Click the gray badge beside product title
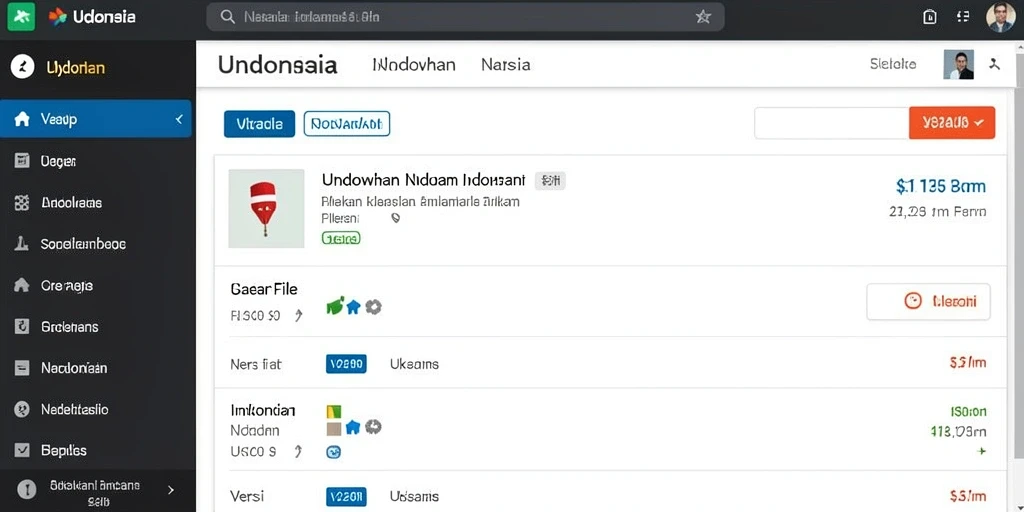 click(x=551, y=181)
